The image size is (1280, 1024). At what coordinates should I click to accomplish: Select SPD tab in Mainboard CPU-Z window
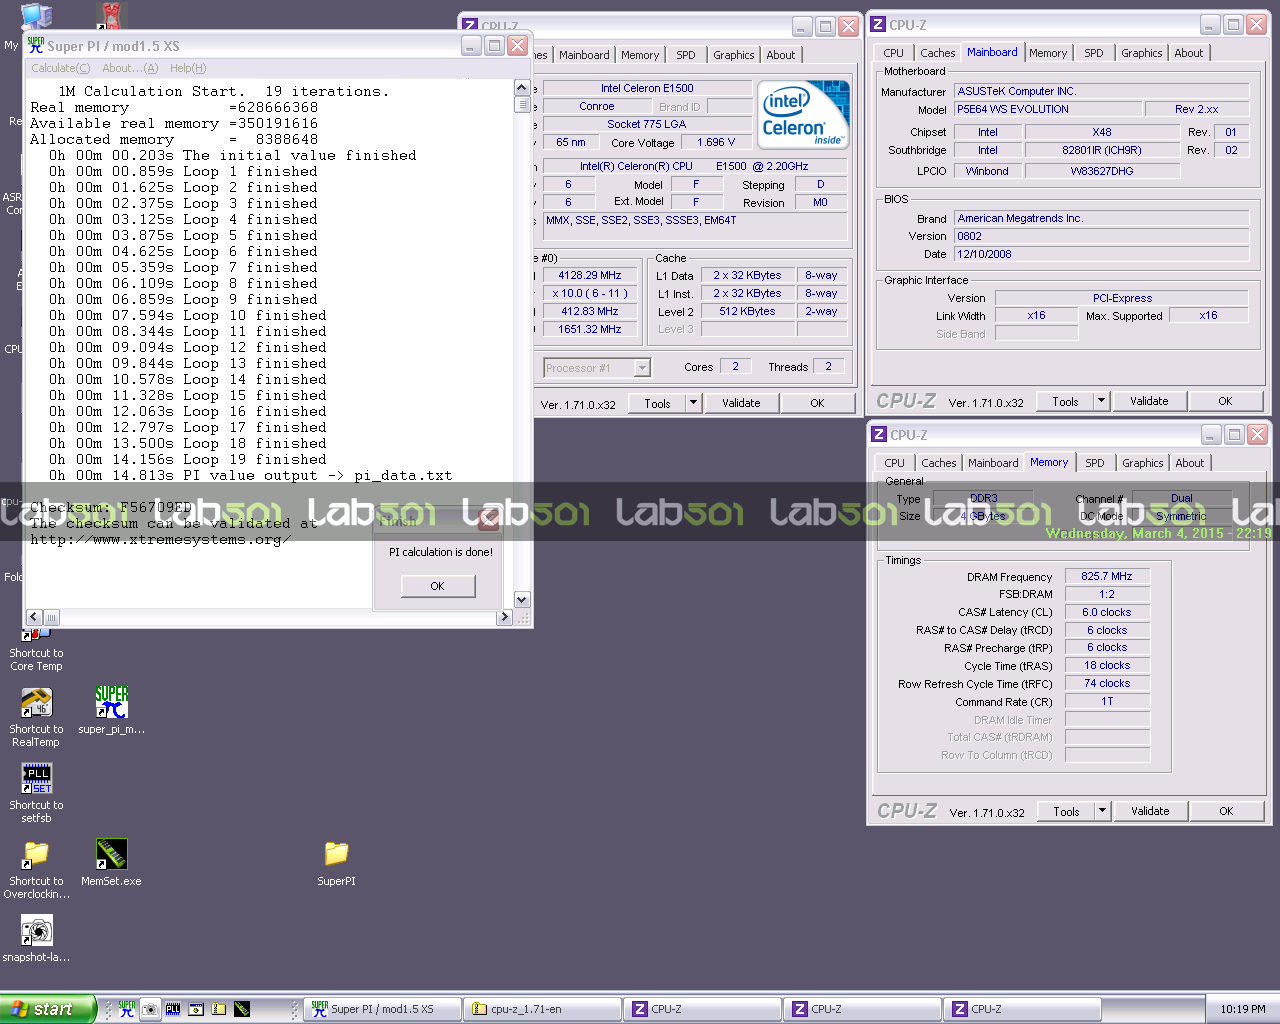1094,53
